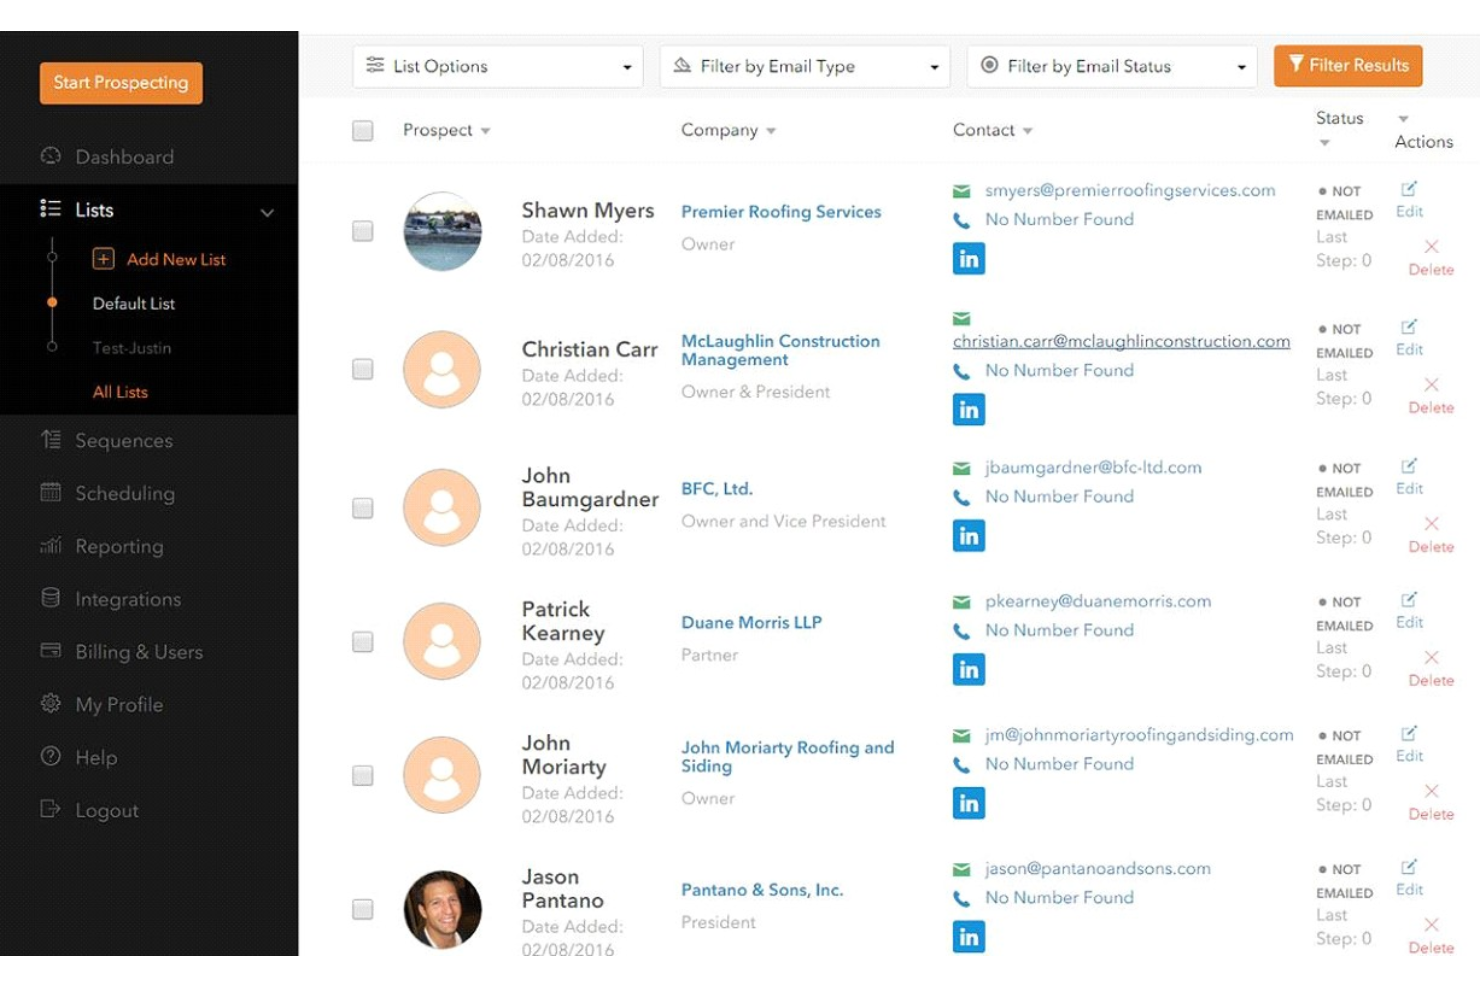Open Shawn Myers' LinkedIn profile icon
This screenshot has height=987, width=1480.
[x=968, y=259]
